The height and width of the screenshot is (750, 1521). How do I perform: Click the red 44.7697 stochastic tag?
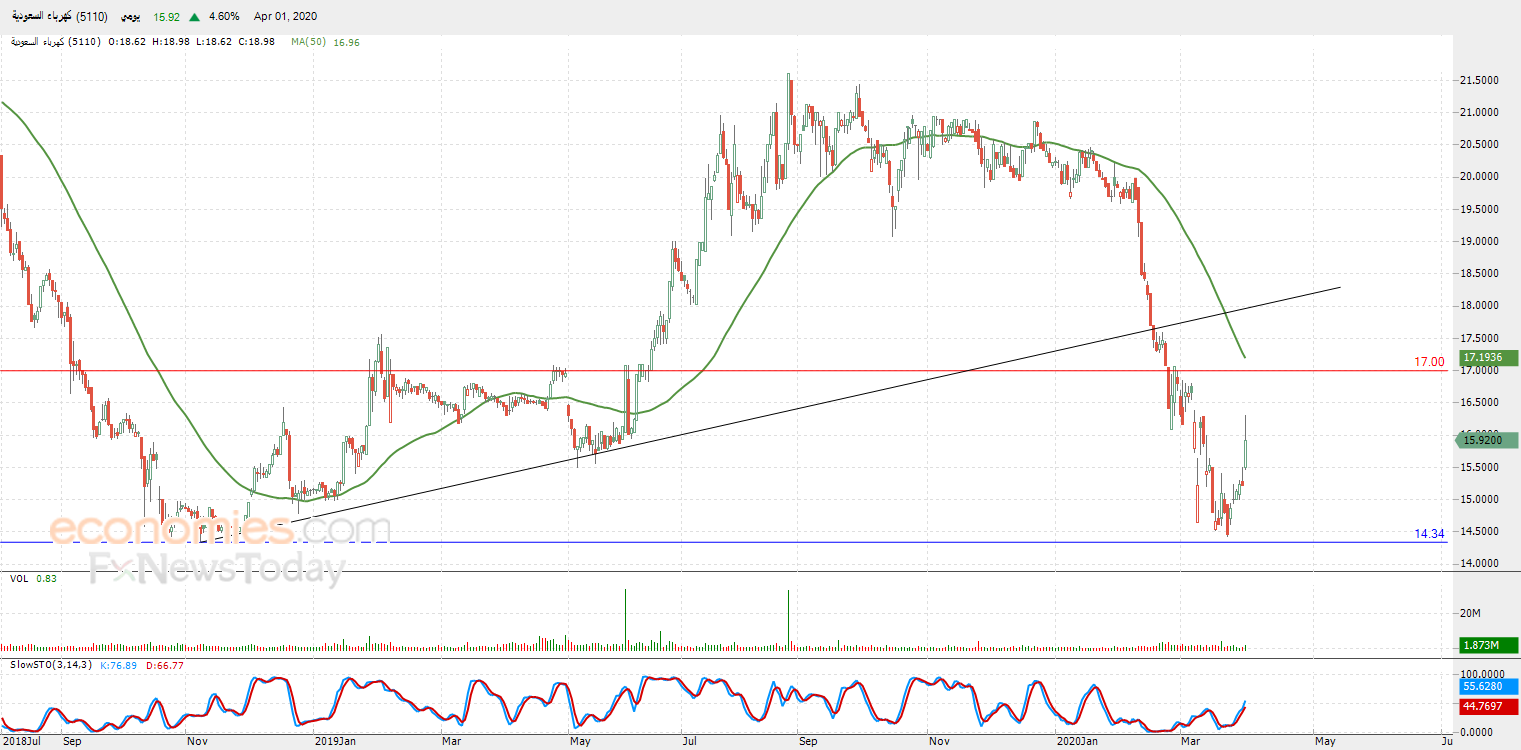[1489, 706]
